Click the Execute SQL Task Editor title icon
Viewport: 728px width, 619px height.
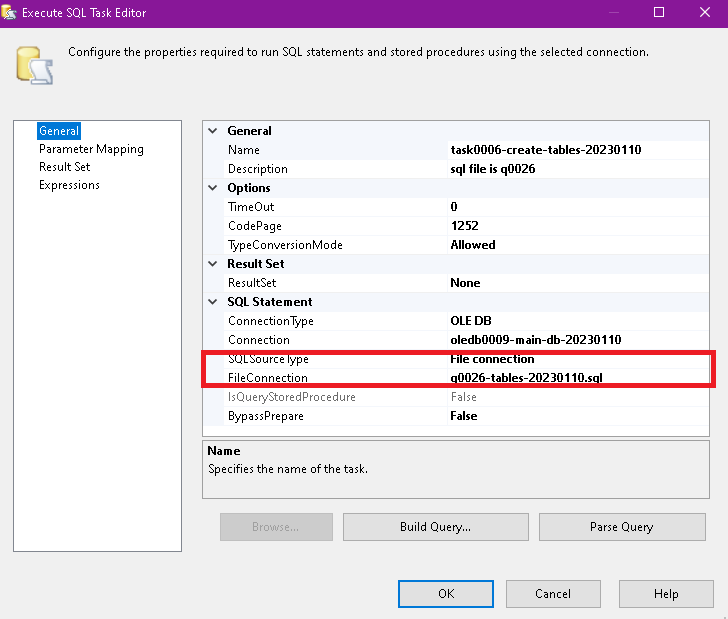coord(11,12)
